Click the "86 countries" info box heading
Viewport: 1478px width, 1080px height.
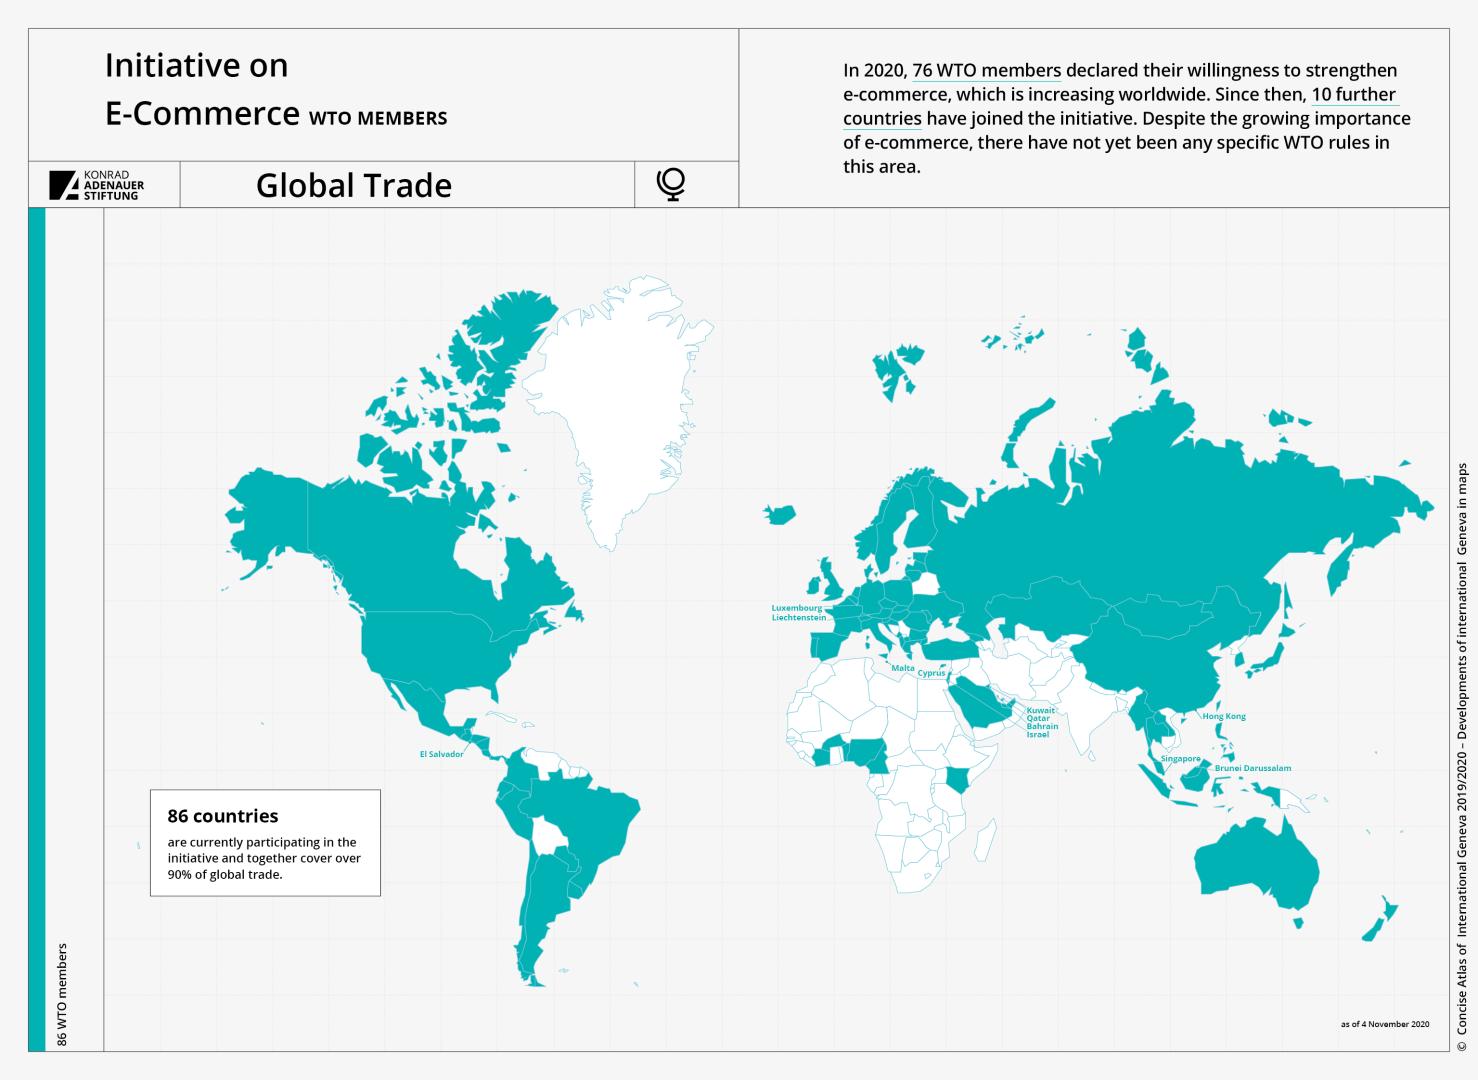click(222, 816)
